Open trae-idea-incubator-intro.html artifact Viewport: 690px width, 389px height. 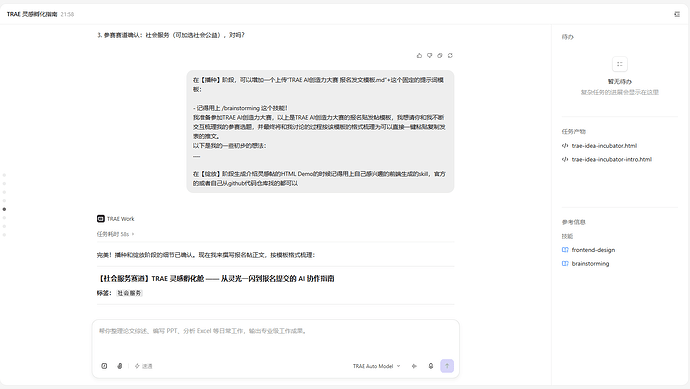[x=612, y=159]
